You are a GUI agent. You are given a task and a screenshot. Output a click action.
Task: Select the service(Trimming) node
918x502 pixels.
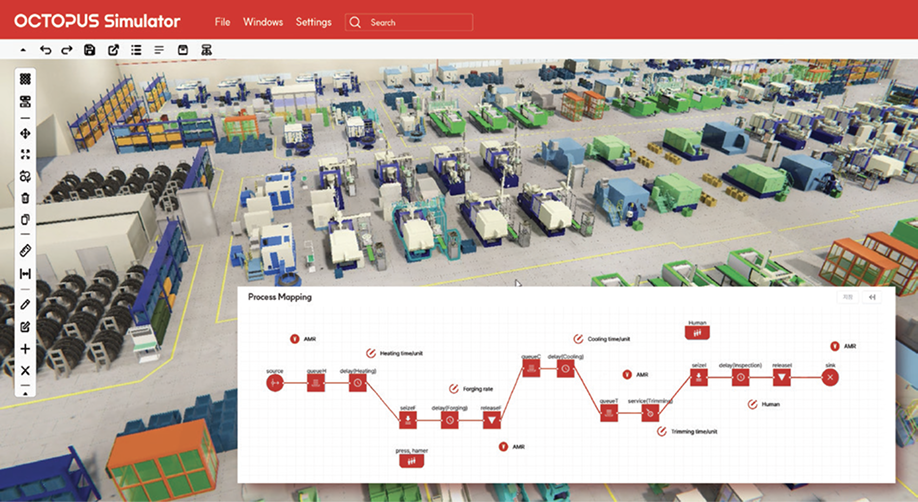[x=650, y=413]
